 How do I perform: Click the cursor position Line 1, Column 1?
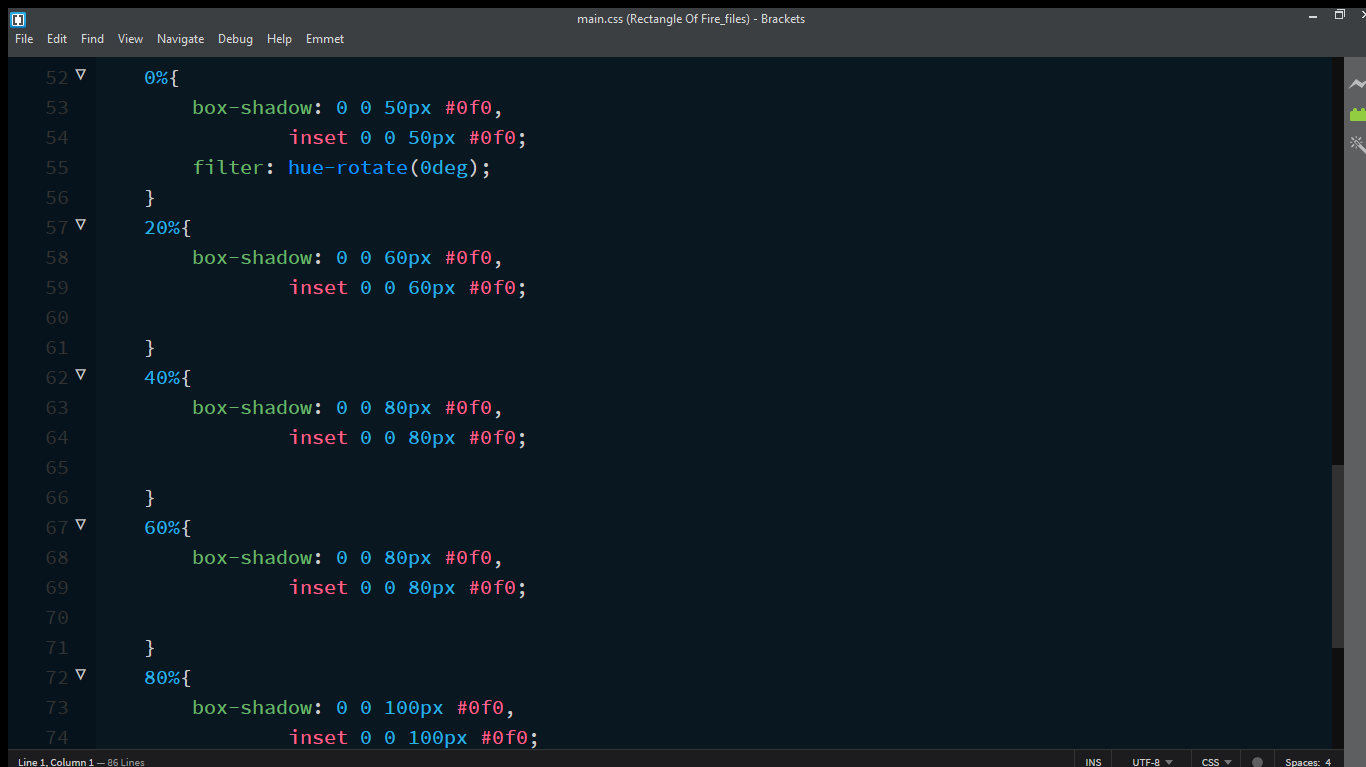click(x=55, y=762)
